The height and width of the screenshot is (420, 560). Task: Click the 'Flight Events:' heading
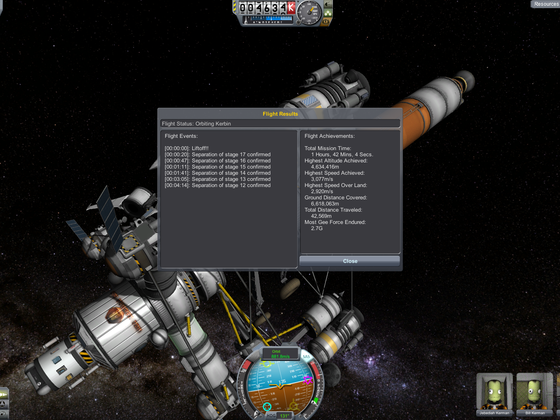(181, 136)
